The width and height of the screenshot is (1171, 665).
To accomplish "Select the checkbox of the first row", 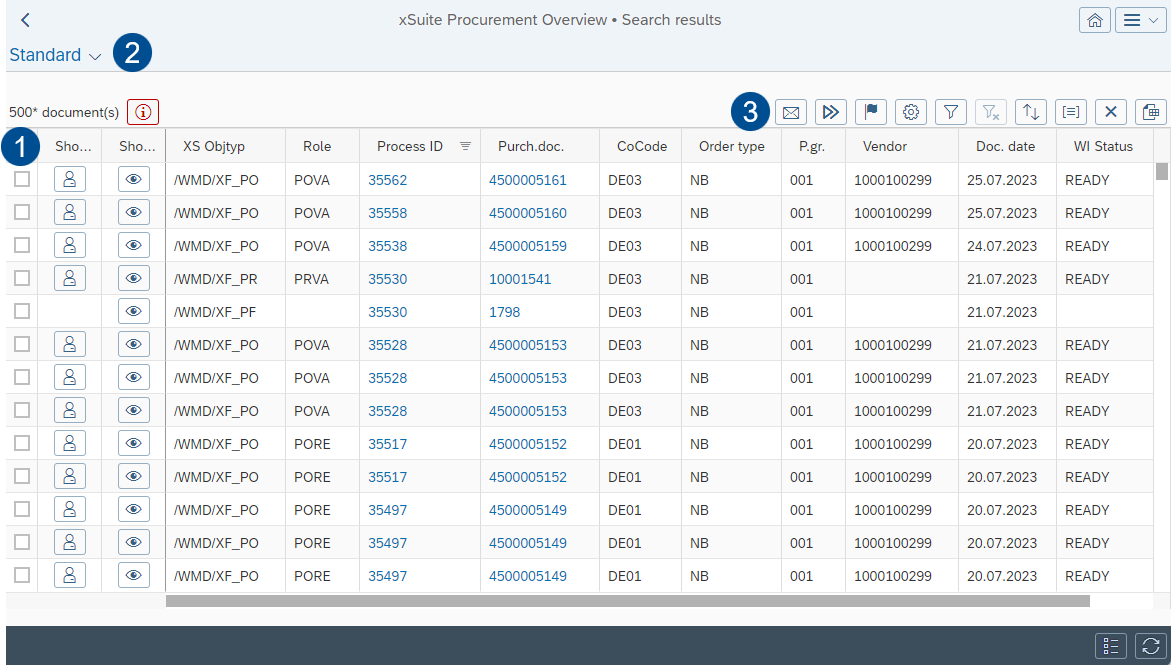I will 21,178.
